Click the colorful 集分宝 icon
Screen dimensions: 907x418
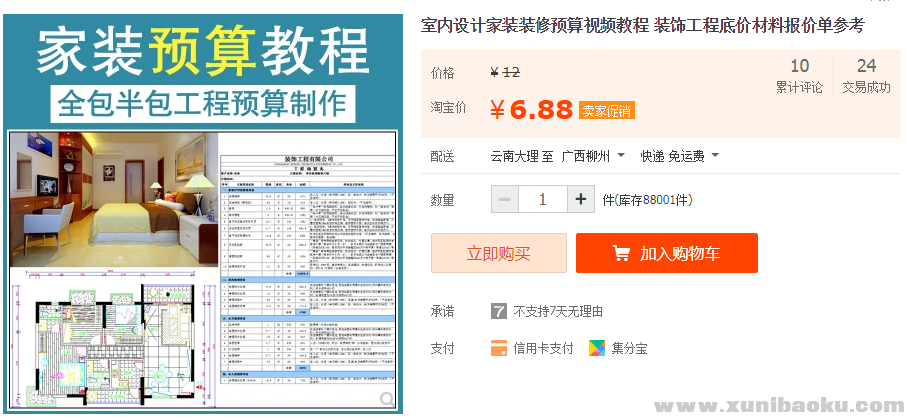(x=596, y=349)
